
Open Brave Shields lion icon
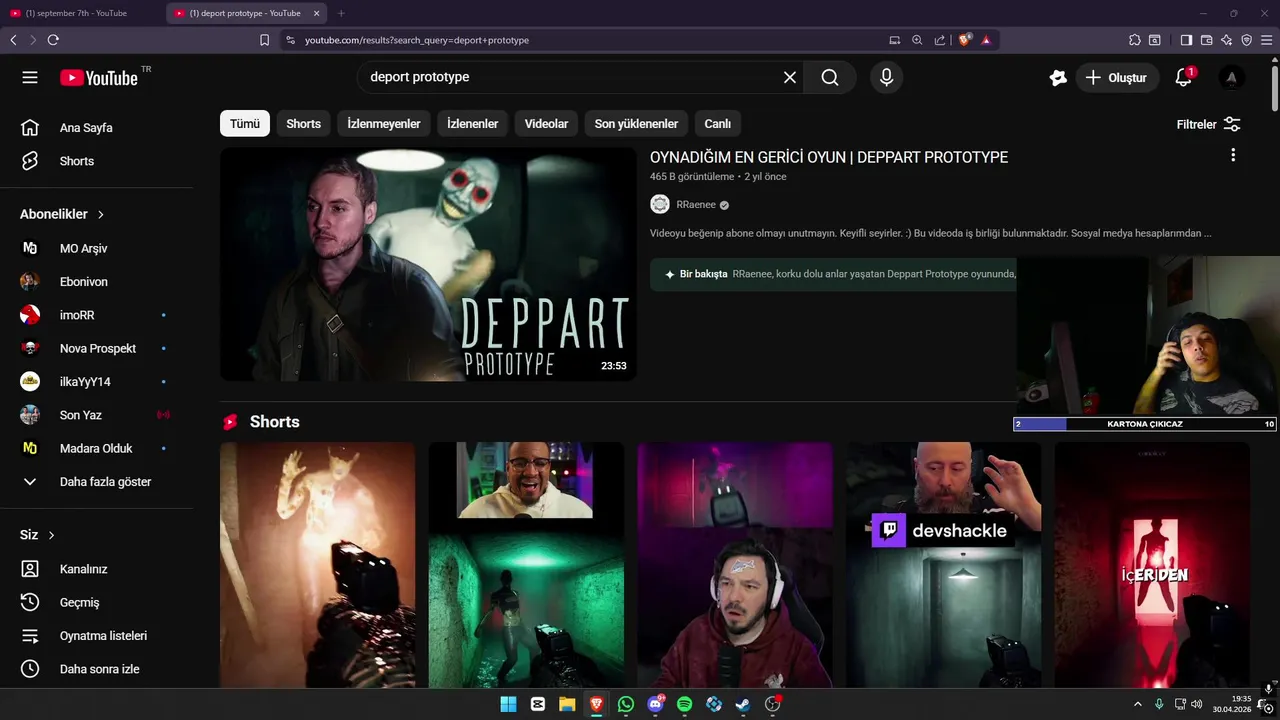(965, 40)
